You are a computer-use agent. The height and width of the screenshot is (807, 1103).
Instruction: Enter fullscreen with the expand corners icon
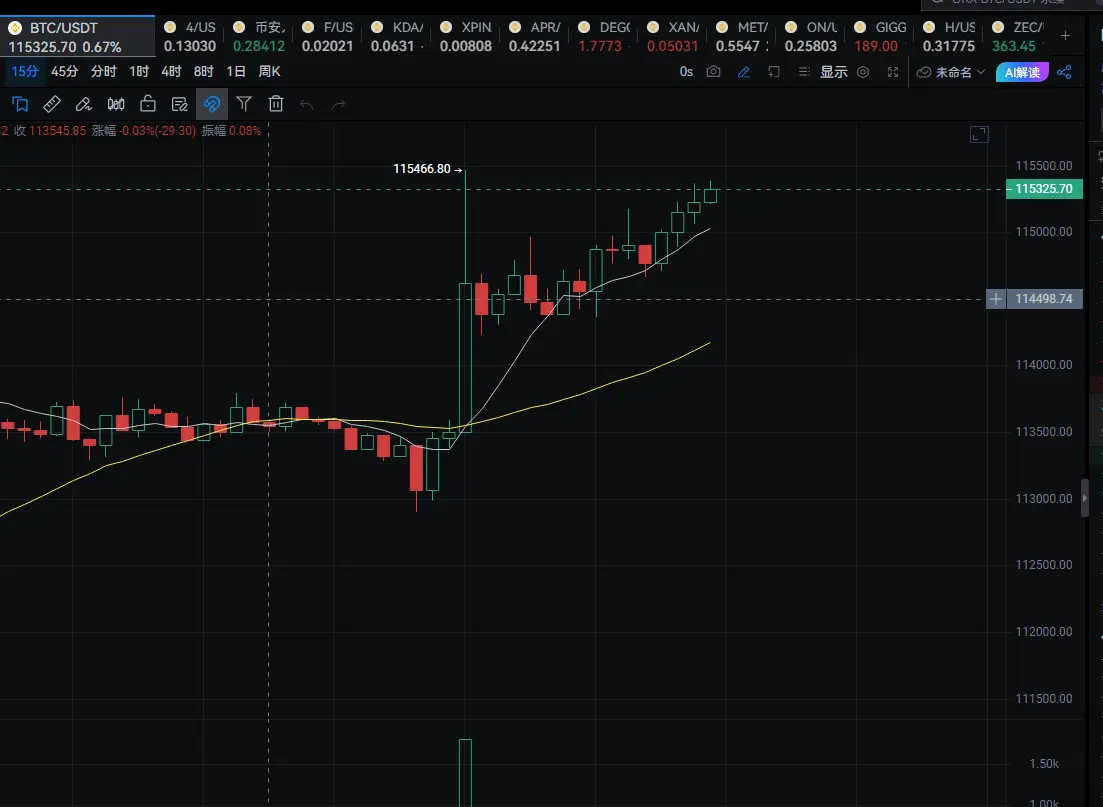pyautogui.click(x=893, y=72)
